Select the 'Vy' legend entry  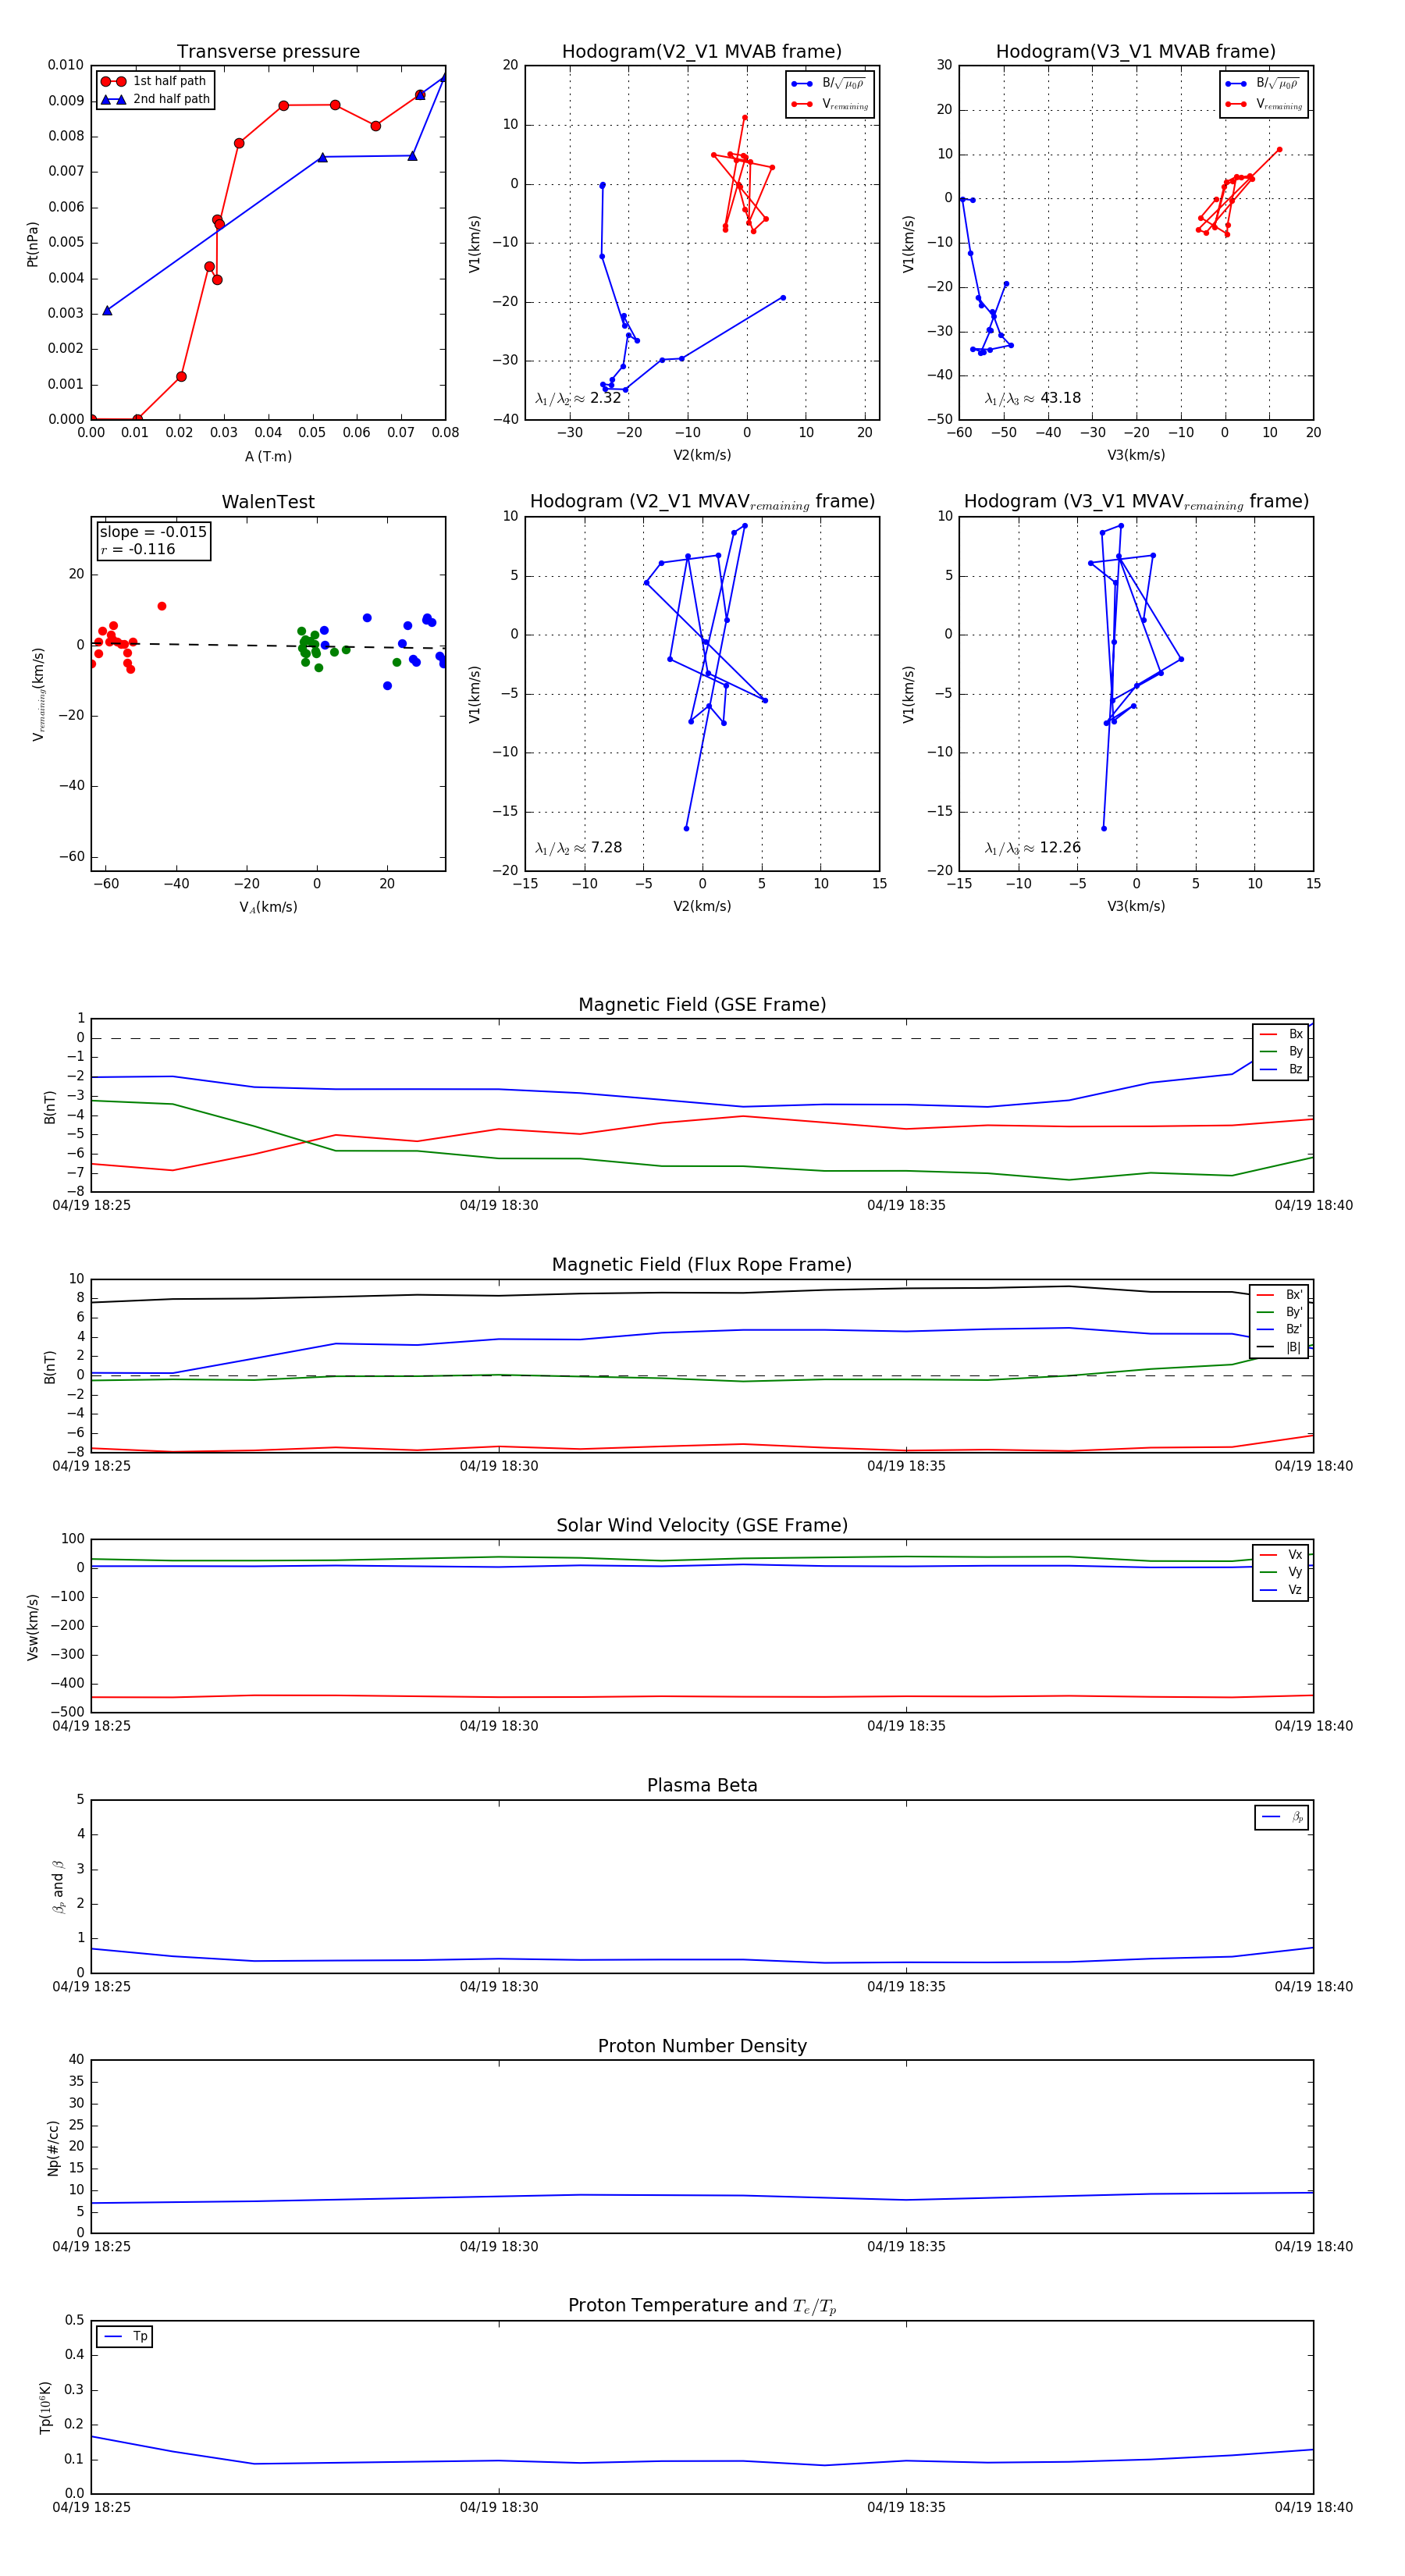pos(1282,1573)
